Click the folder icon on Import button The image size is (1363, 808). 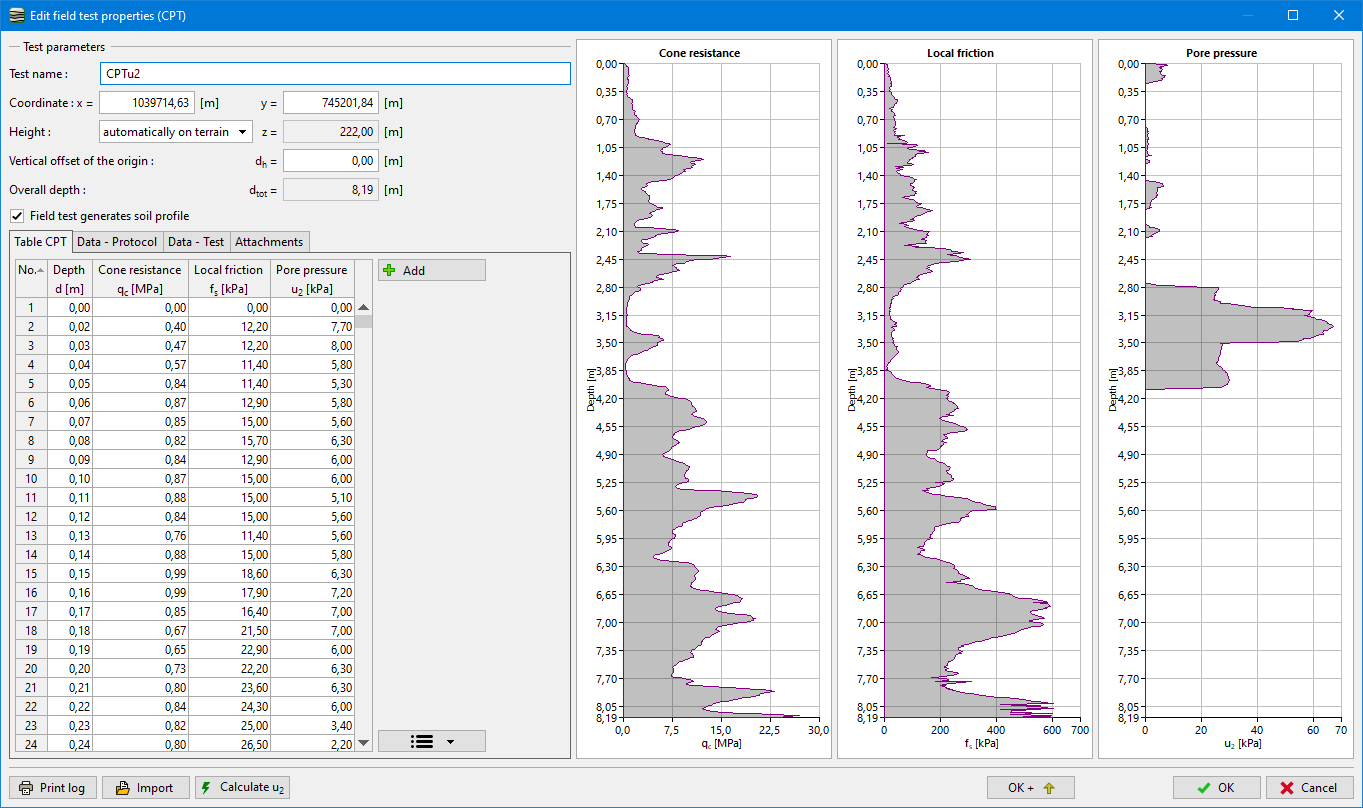(x=122, y=787)
